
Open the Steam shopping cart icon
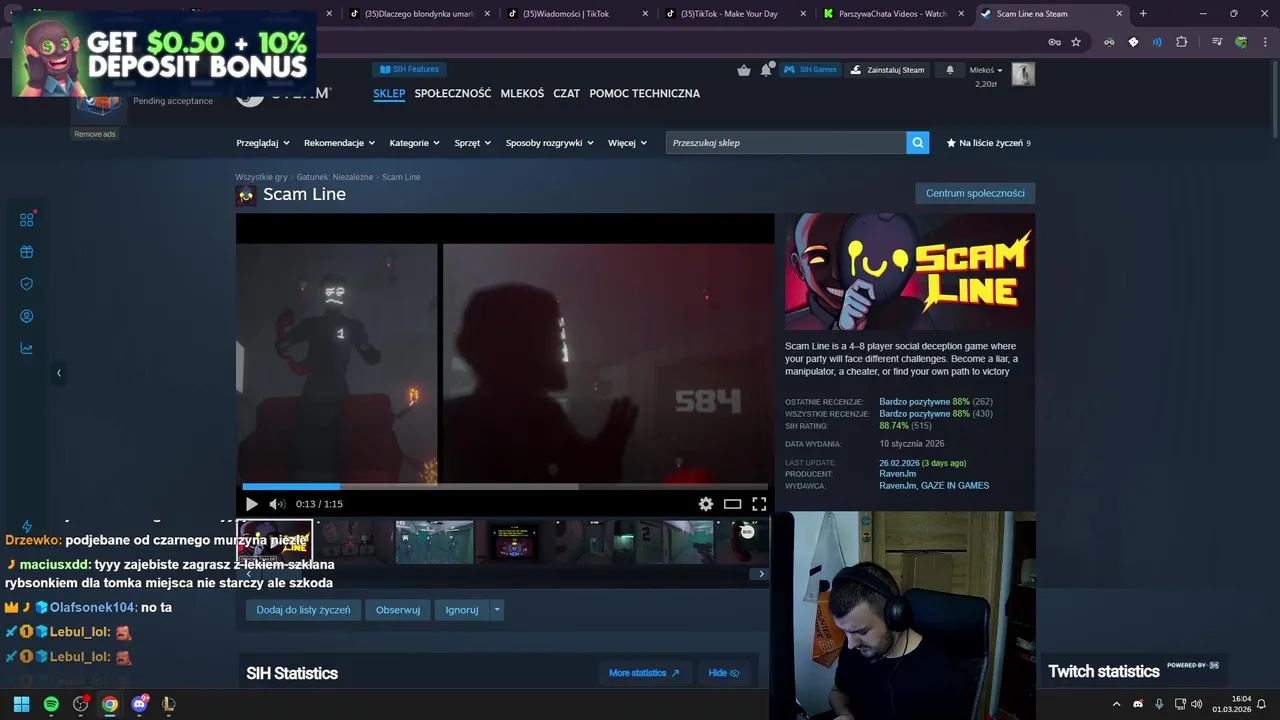744,70
